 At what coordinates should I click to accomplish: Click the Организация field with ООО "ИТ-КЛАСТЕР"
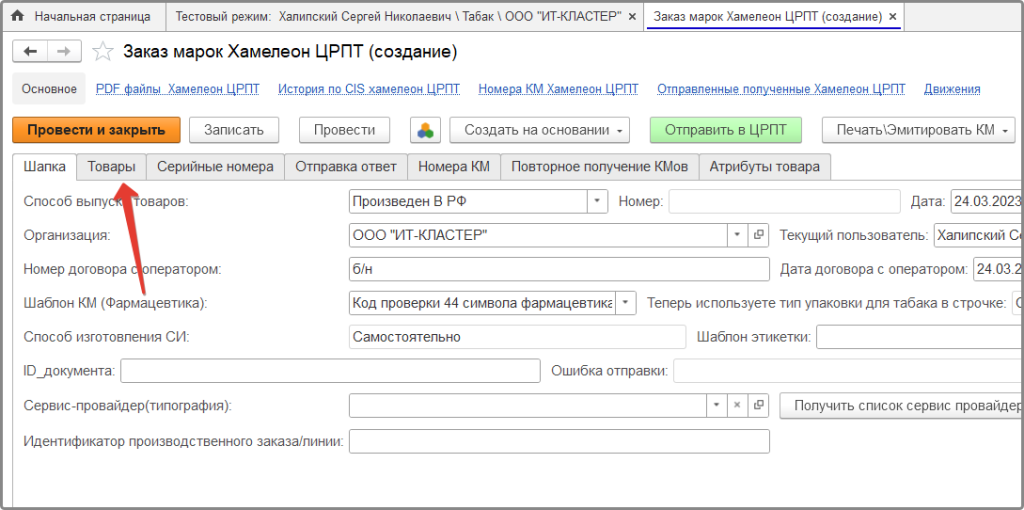tap(539, 235)
